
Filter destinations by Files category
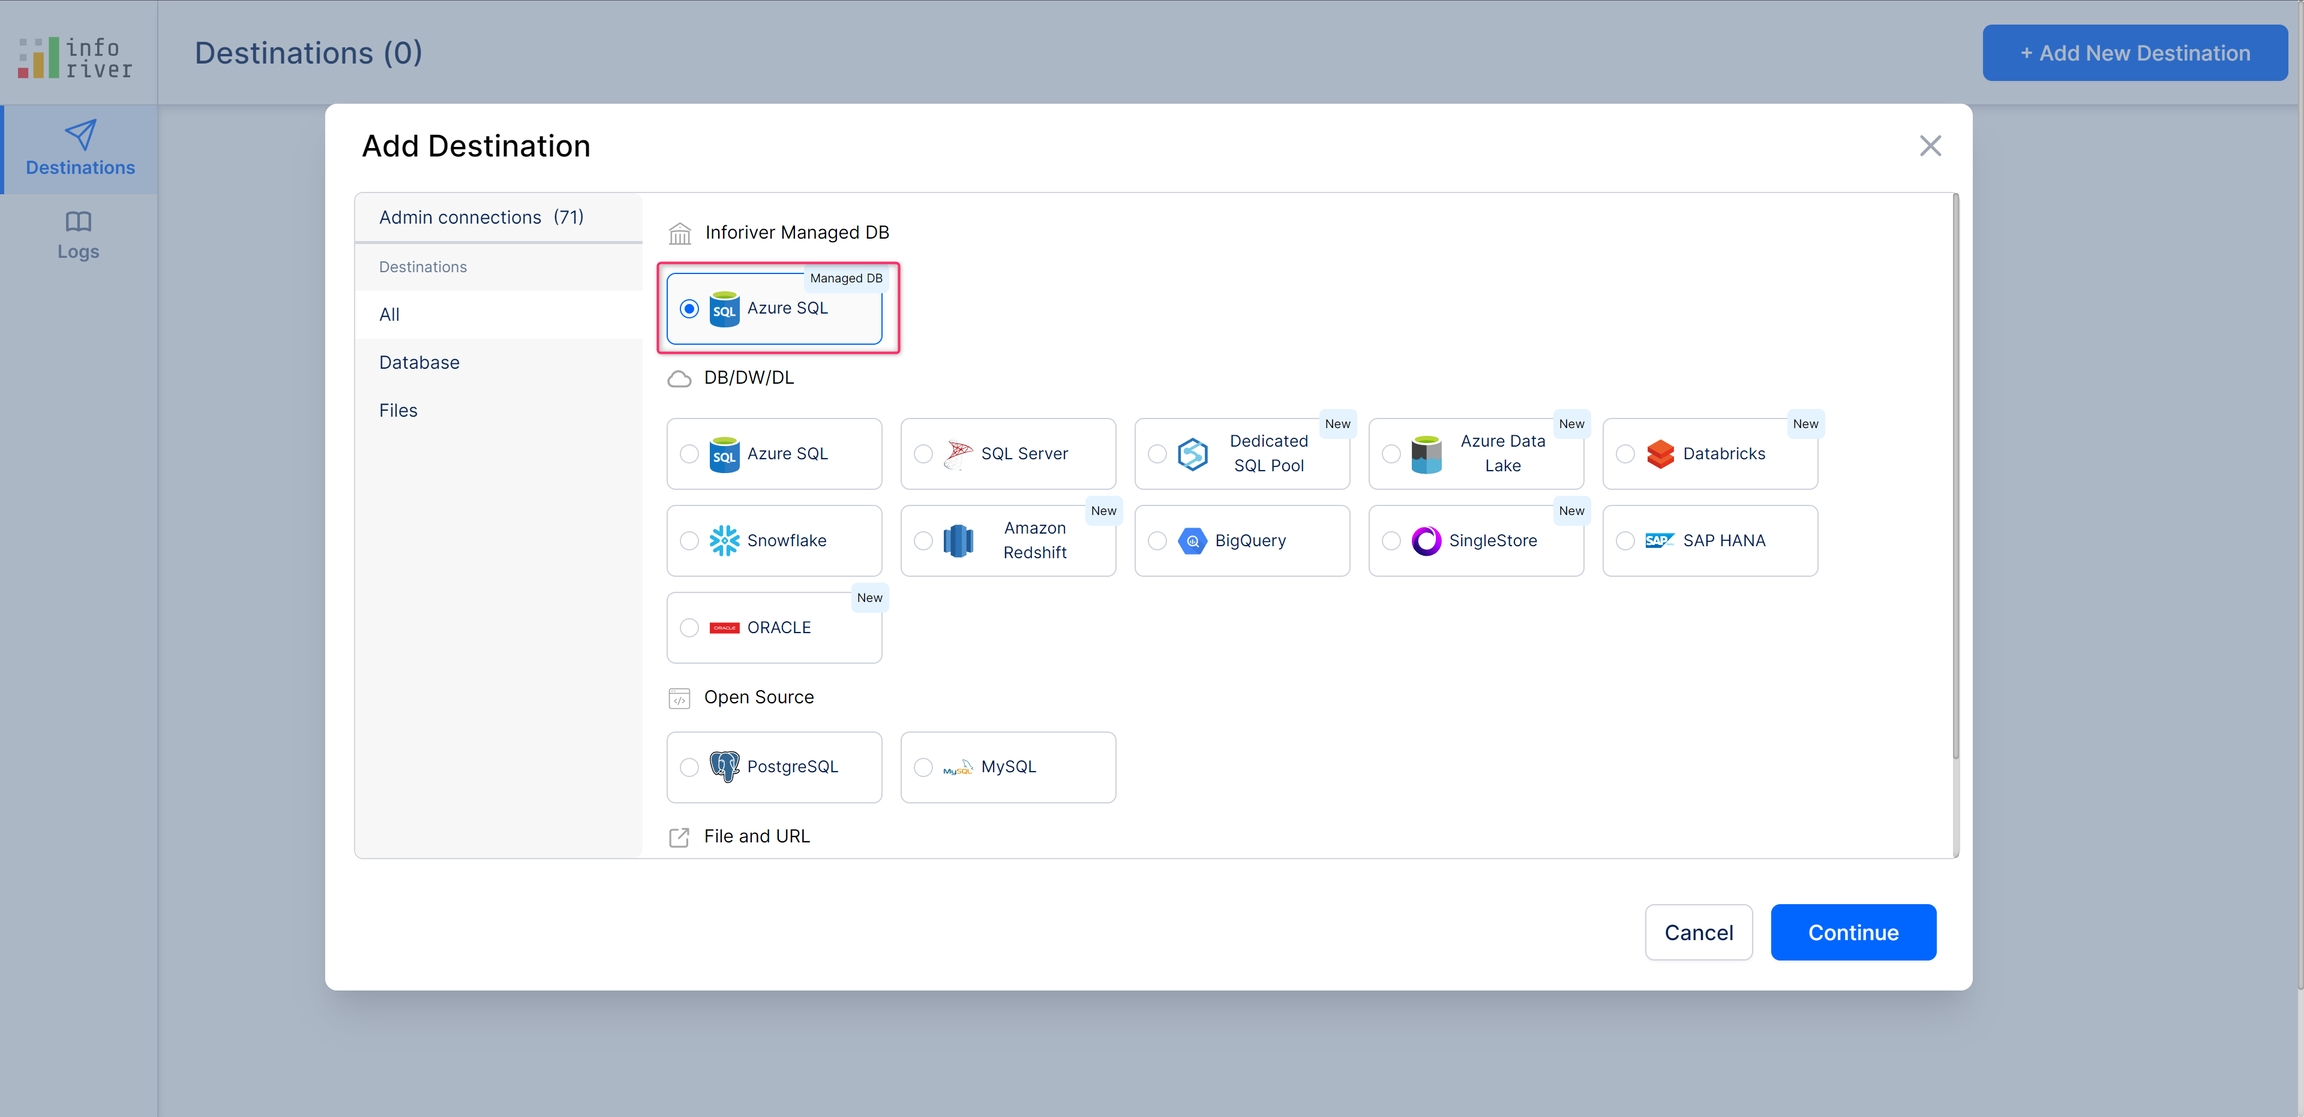[x=398, y=410]
